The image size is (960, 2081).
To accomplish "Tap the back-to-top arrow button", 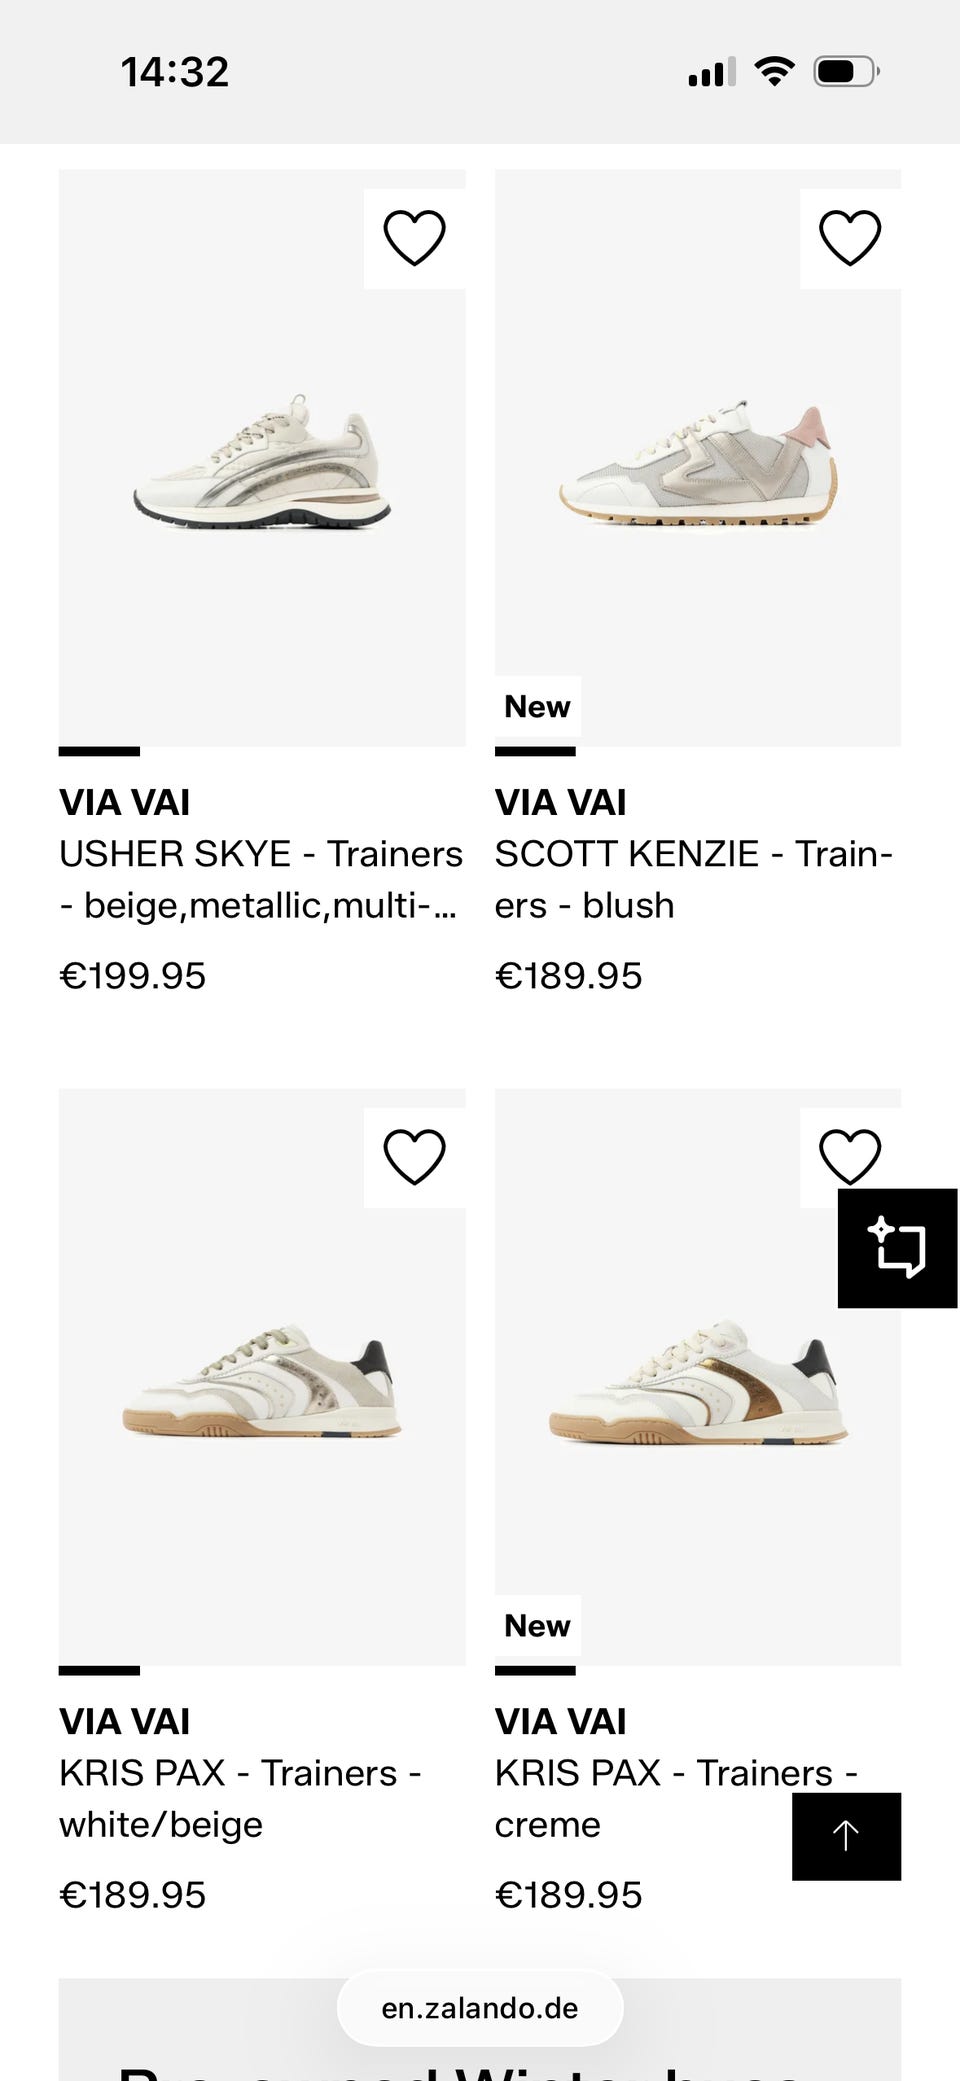I will tap(846, 1836).
